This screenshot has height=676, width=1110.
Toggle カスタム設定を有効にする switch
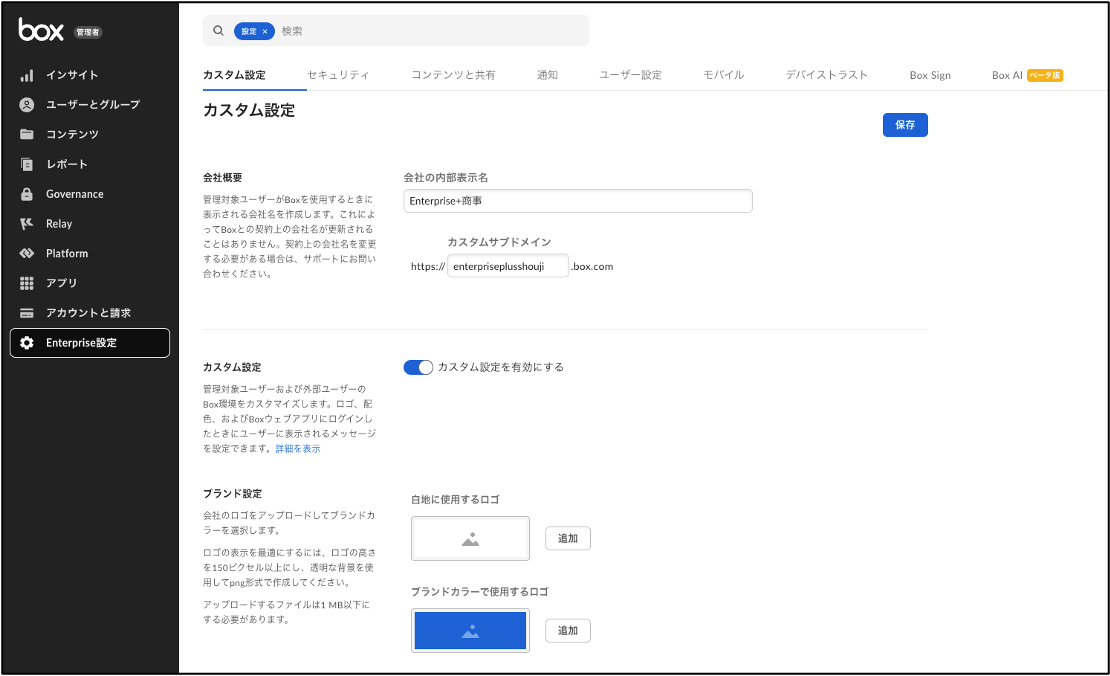click(418, 367)
